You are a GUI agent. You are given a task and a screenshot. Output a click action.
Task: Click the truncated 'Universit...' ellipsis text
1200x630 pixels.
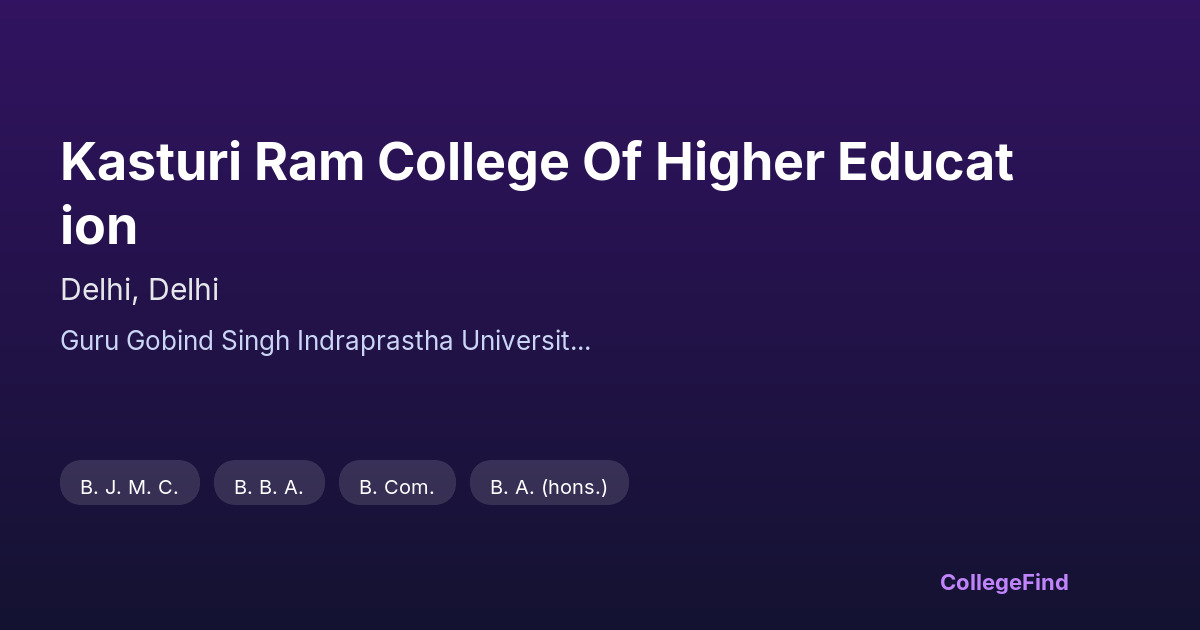[x=526, y=341]
